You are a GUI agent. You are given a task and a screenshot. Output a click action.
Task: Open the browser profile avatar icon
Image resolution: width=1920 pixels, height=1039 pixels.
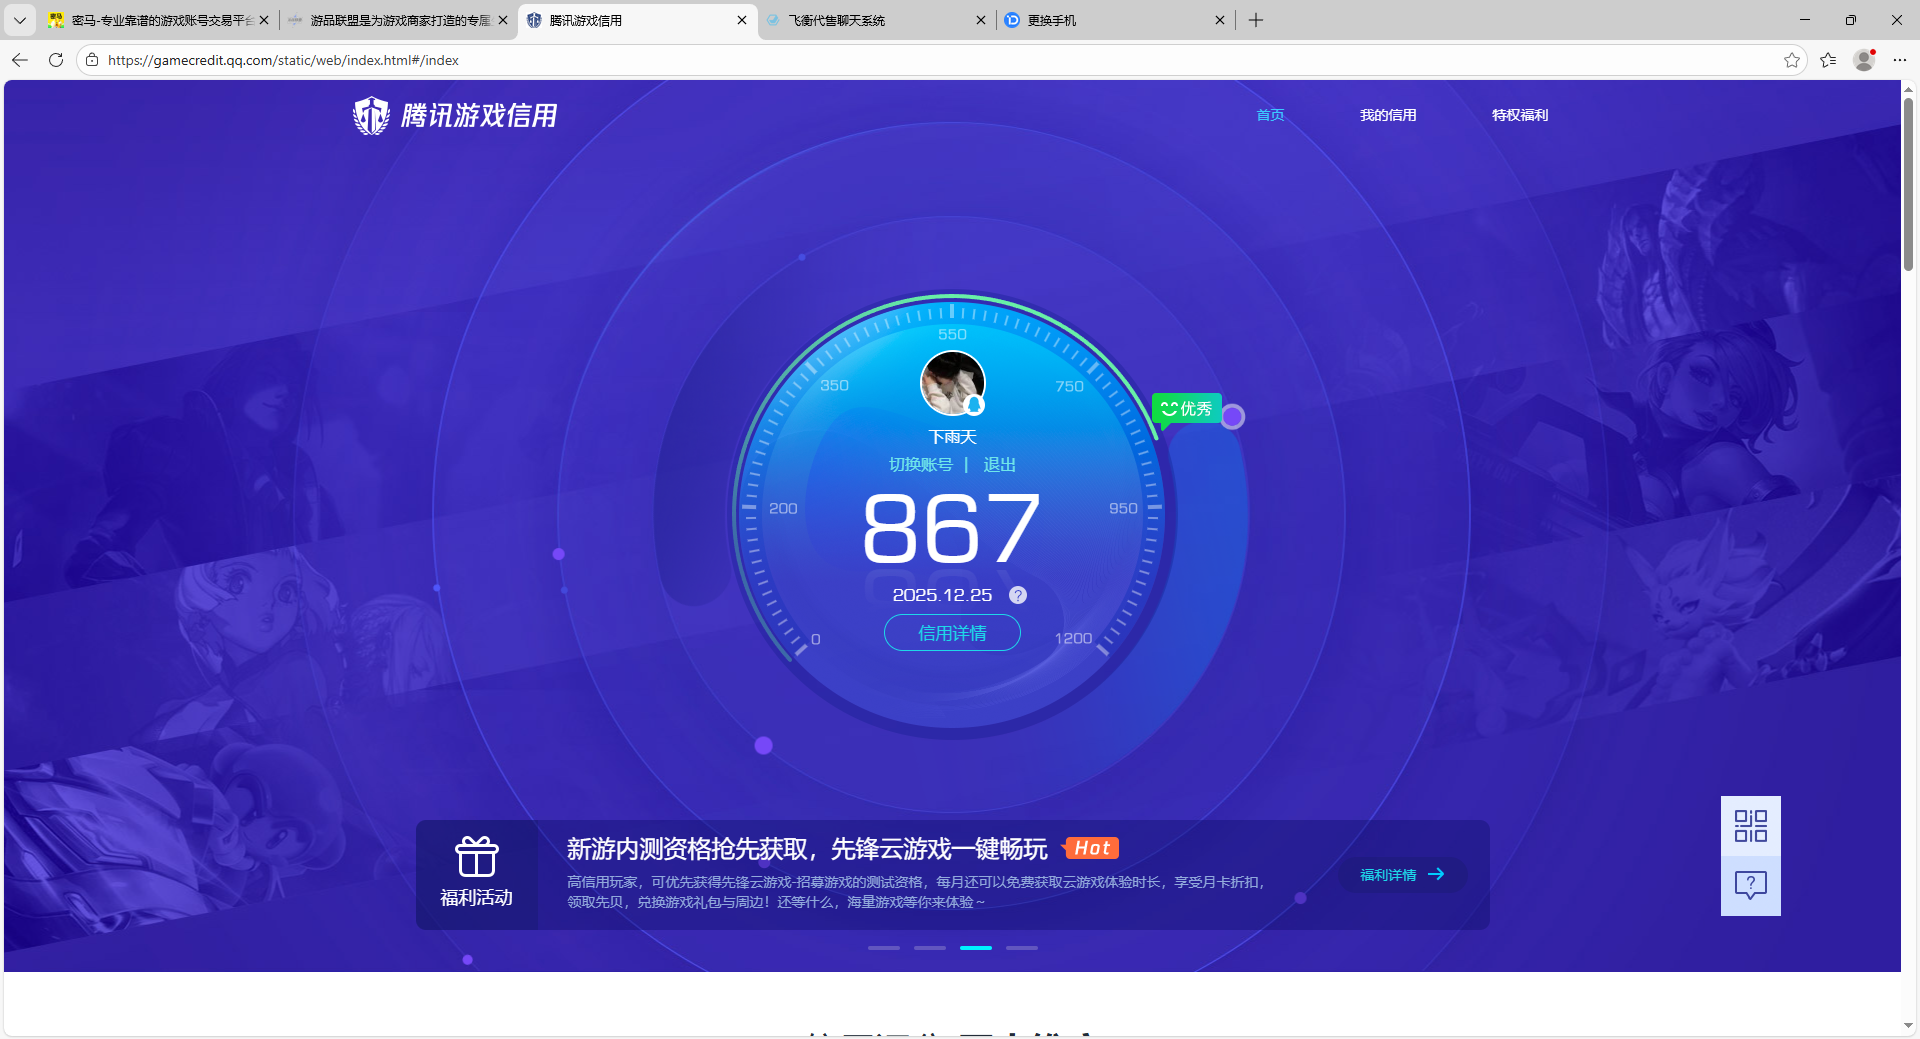1863,60
